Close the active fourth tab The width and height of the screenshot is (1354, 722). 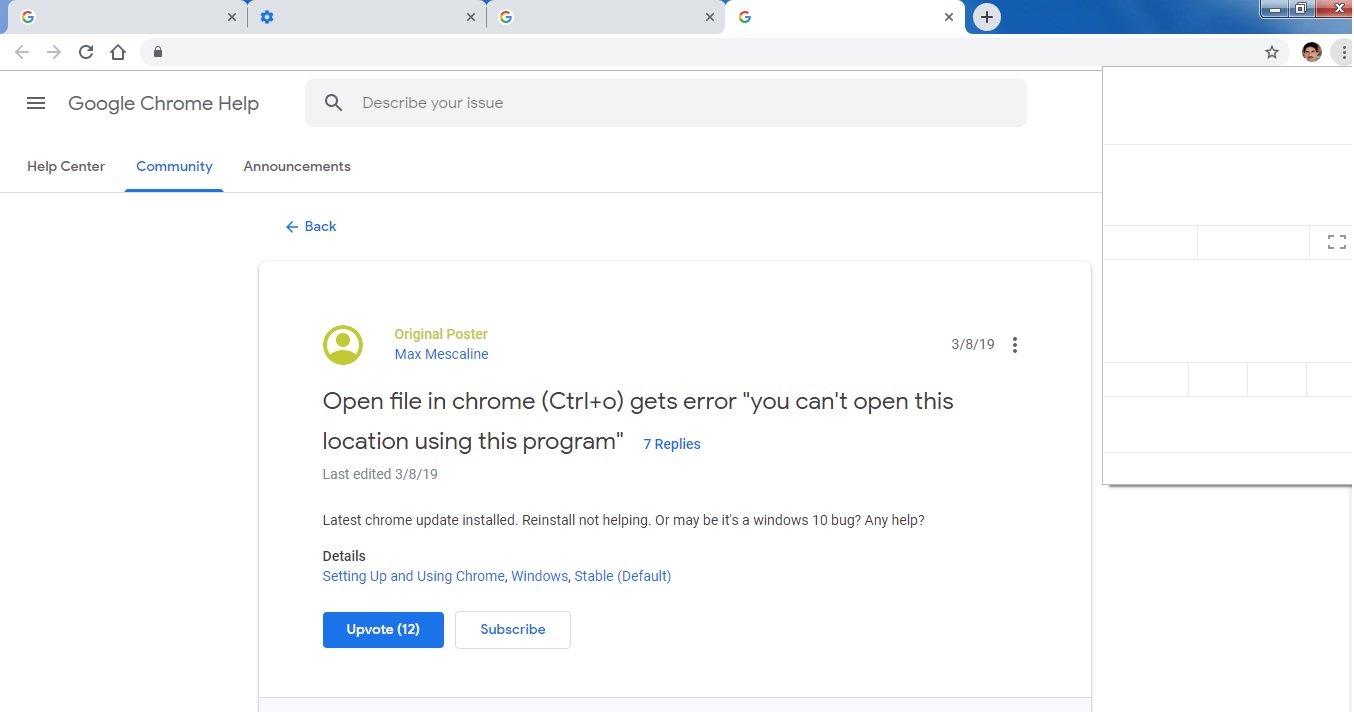(x=949, y=17)
